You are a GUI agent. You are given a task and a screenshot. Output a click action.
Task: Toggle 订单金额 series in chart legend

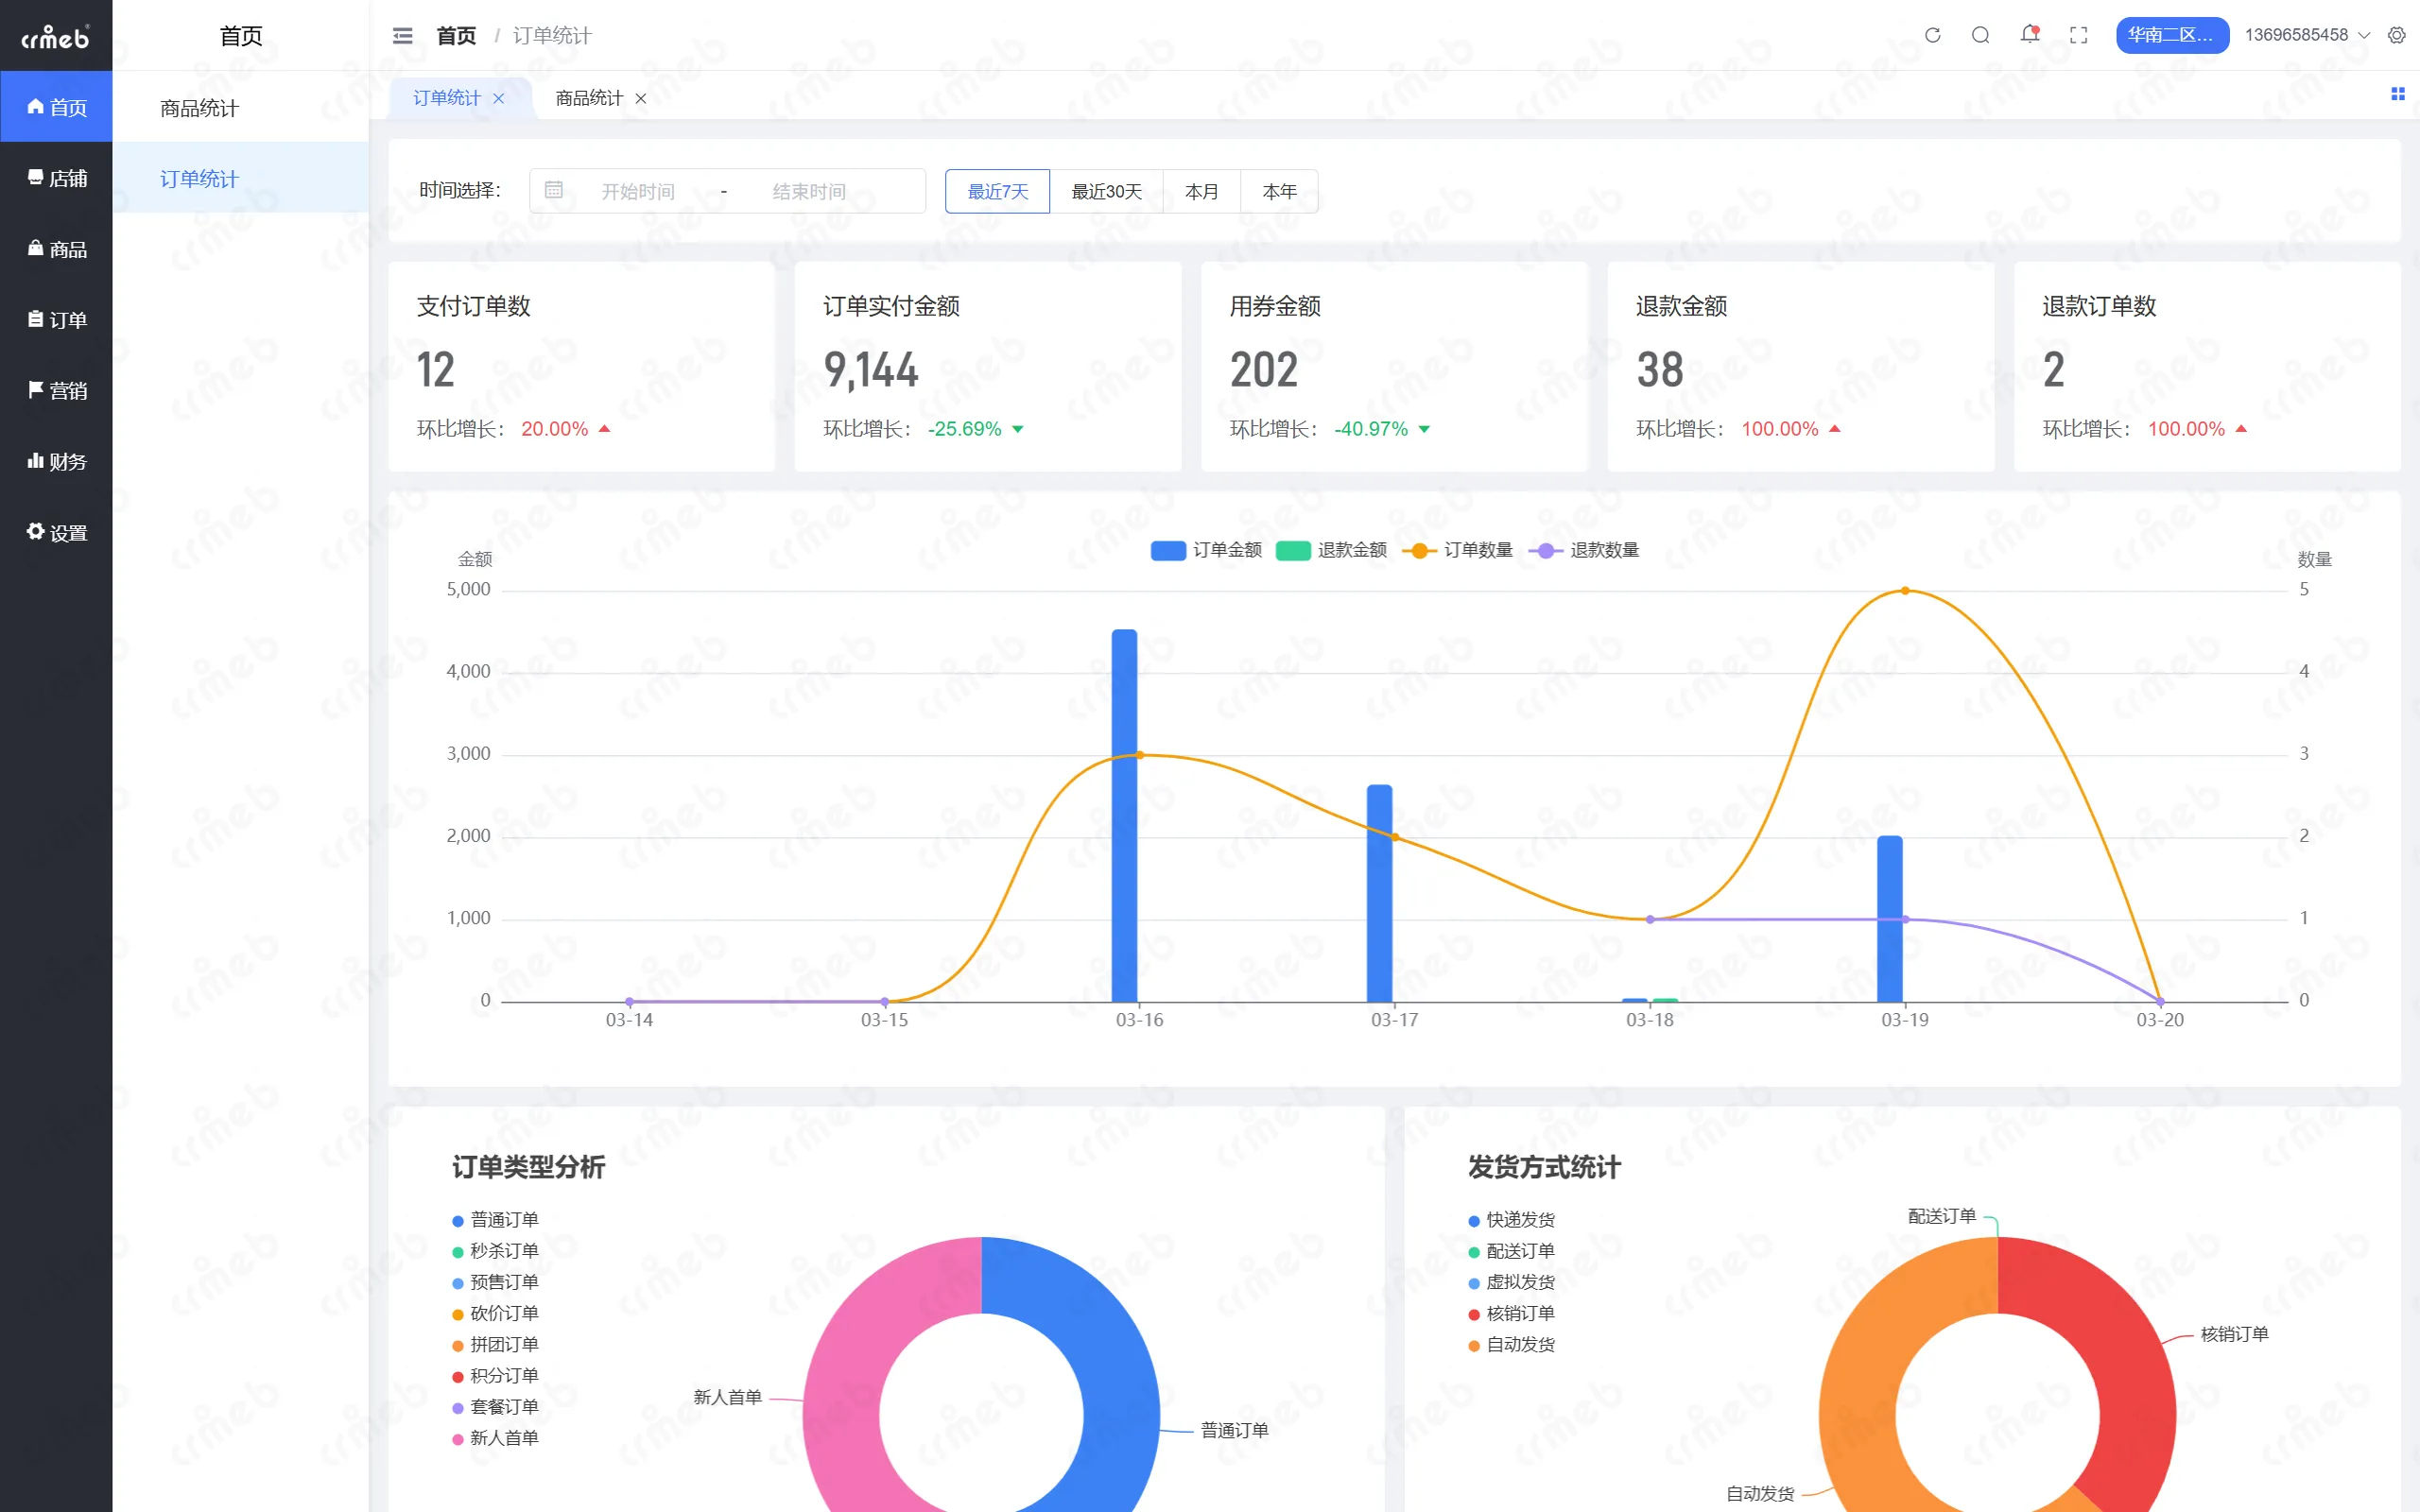pyautogui.click(x=1206, y=550)
